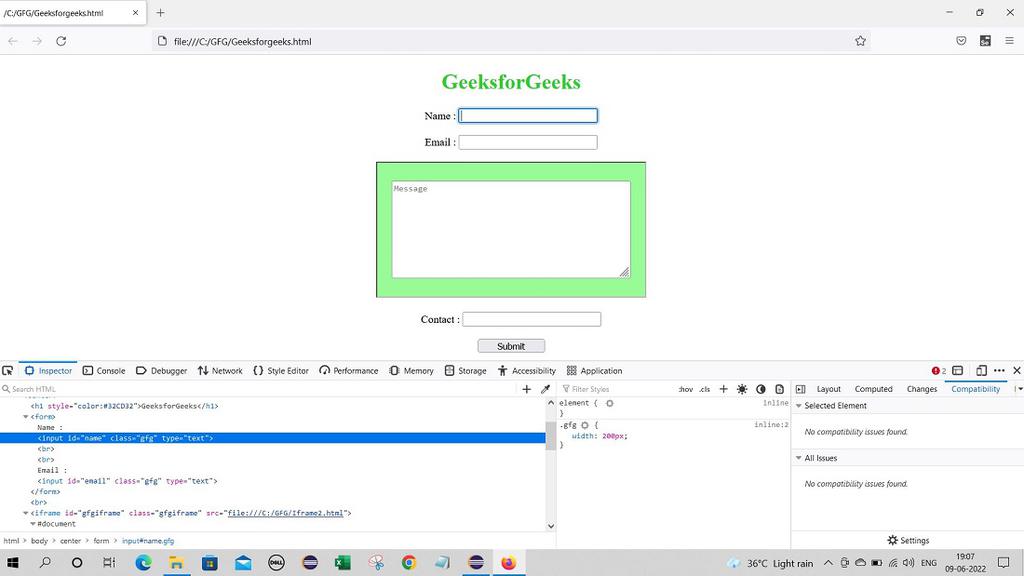Image resolution: width=1024 pixels, height=576 pixels.
Task: Switch sidebar to the Computed tab
Action: point(873,389)
